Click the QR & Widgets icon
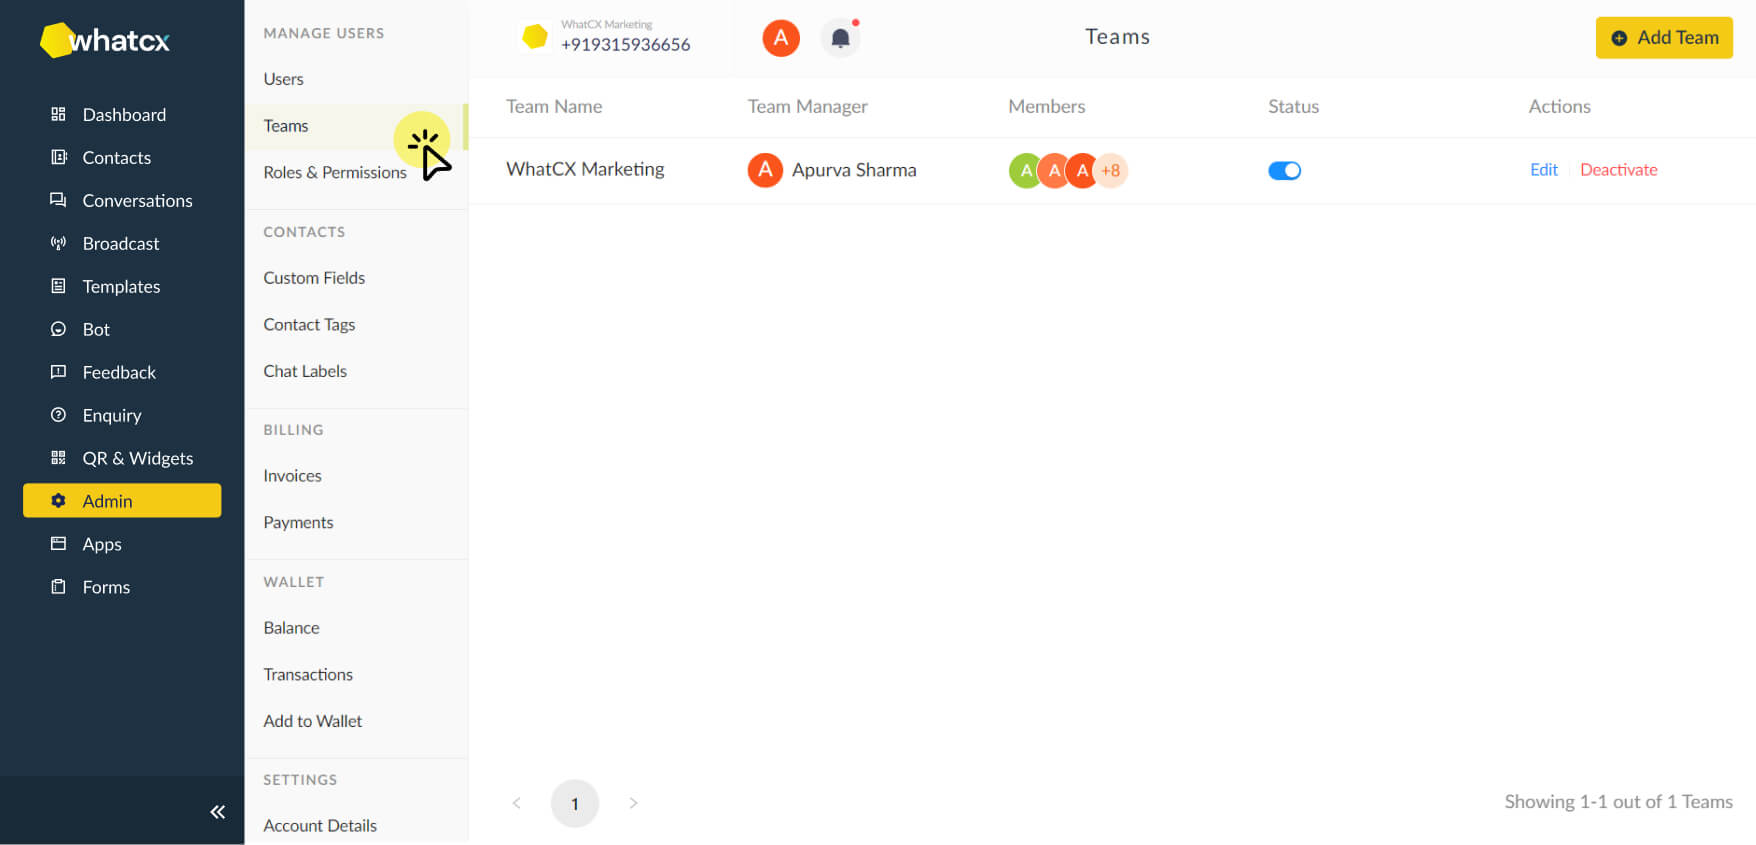 click(58, 458)
